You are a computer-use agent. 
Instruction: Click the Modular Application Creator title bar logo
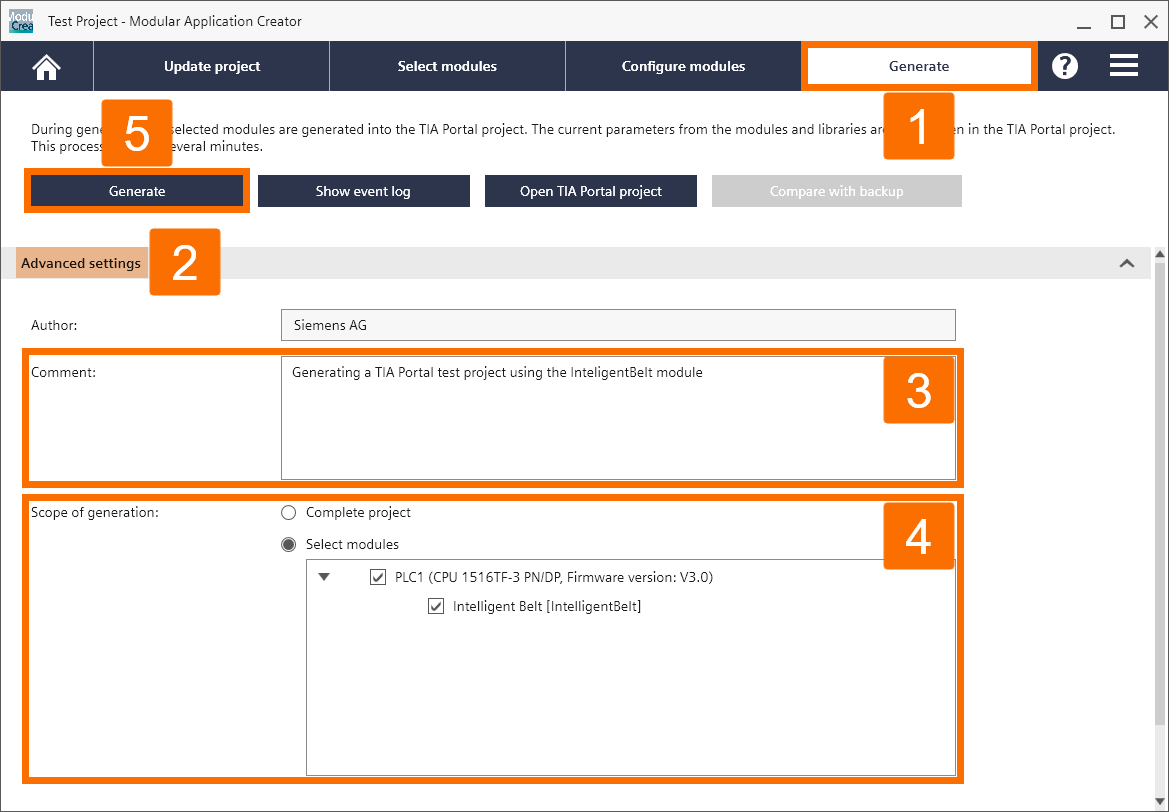tap(20, 20)
